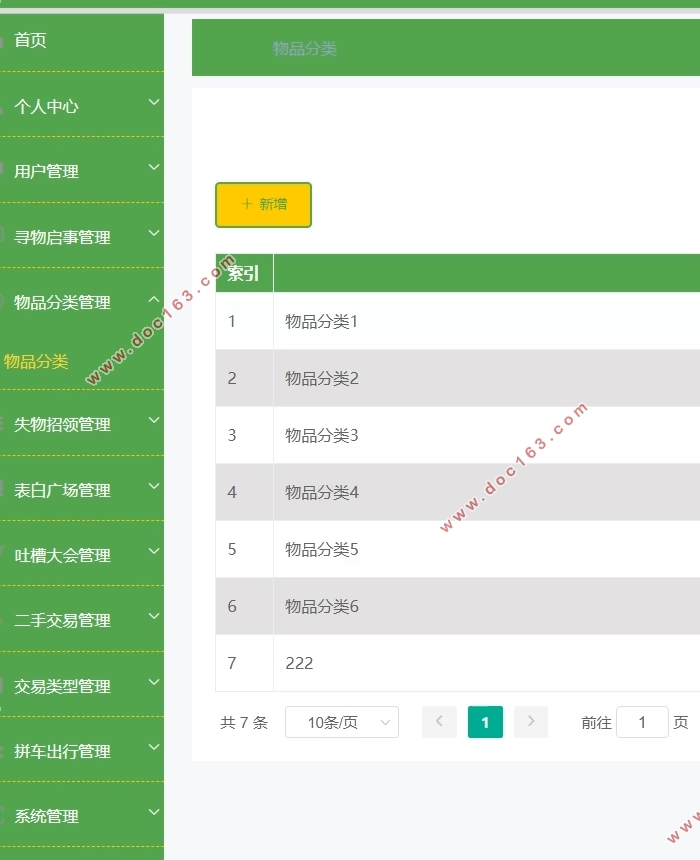Click the 共 7 条 total count text
This screenshot has width=700, height=860.
point(244,723)
